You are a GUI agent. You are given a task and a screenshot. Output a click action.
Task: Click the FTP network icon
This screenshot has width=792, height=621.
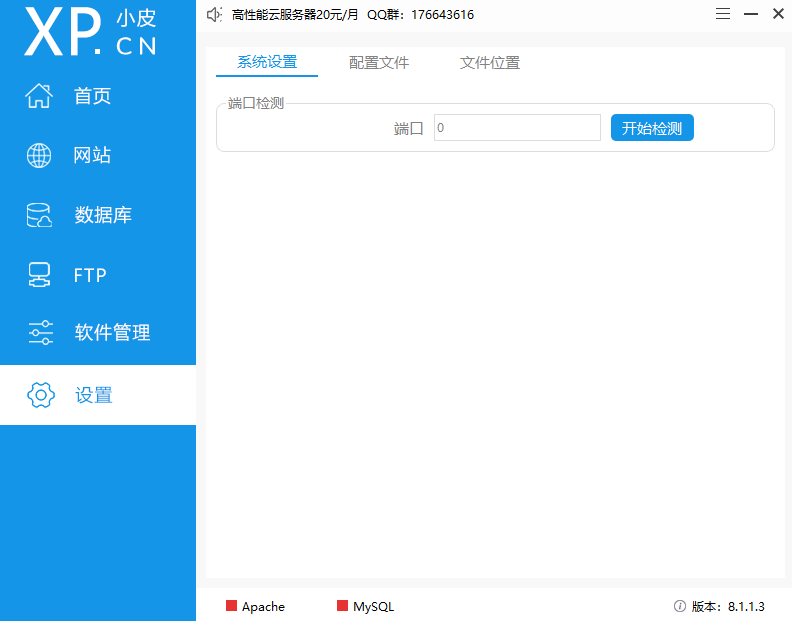[39, 275]
